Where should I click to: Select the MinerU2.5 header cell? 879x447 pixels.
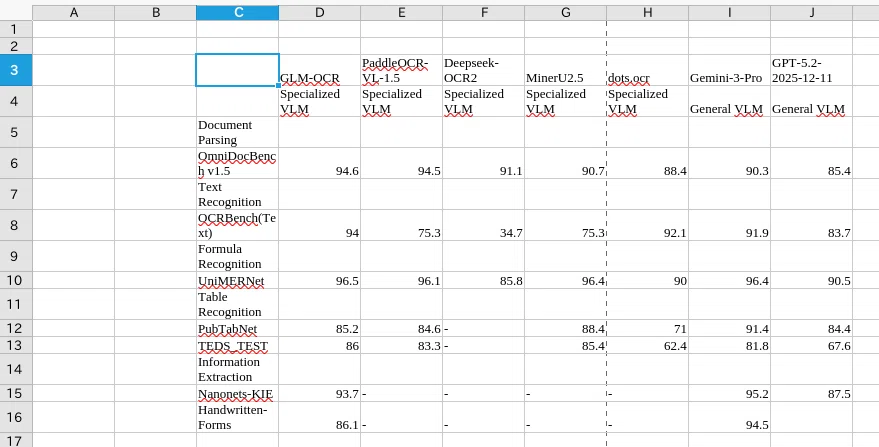pos(566,70)
